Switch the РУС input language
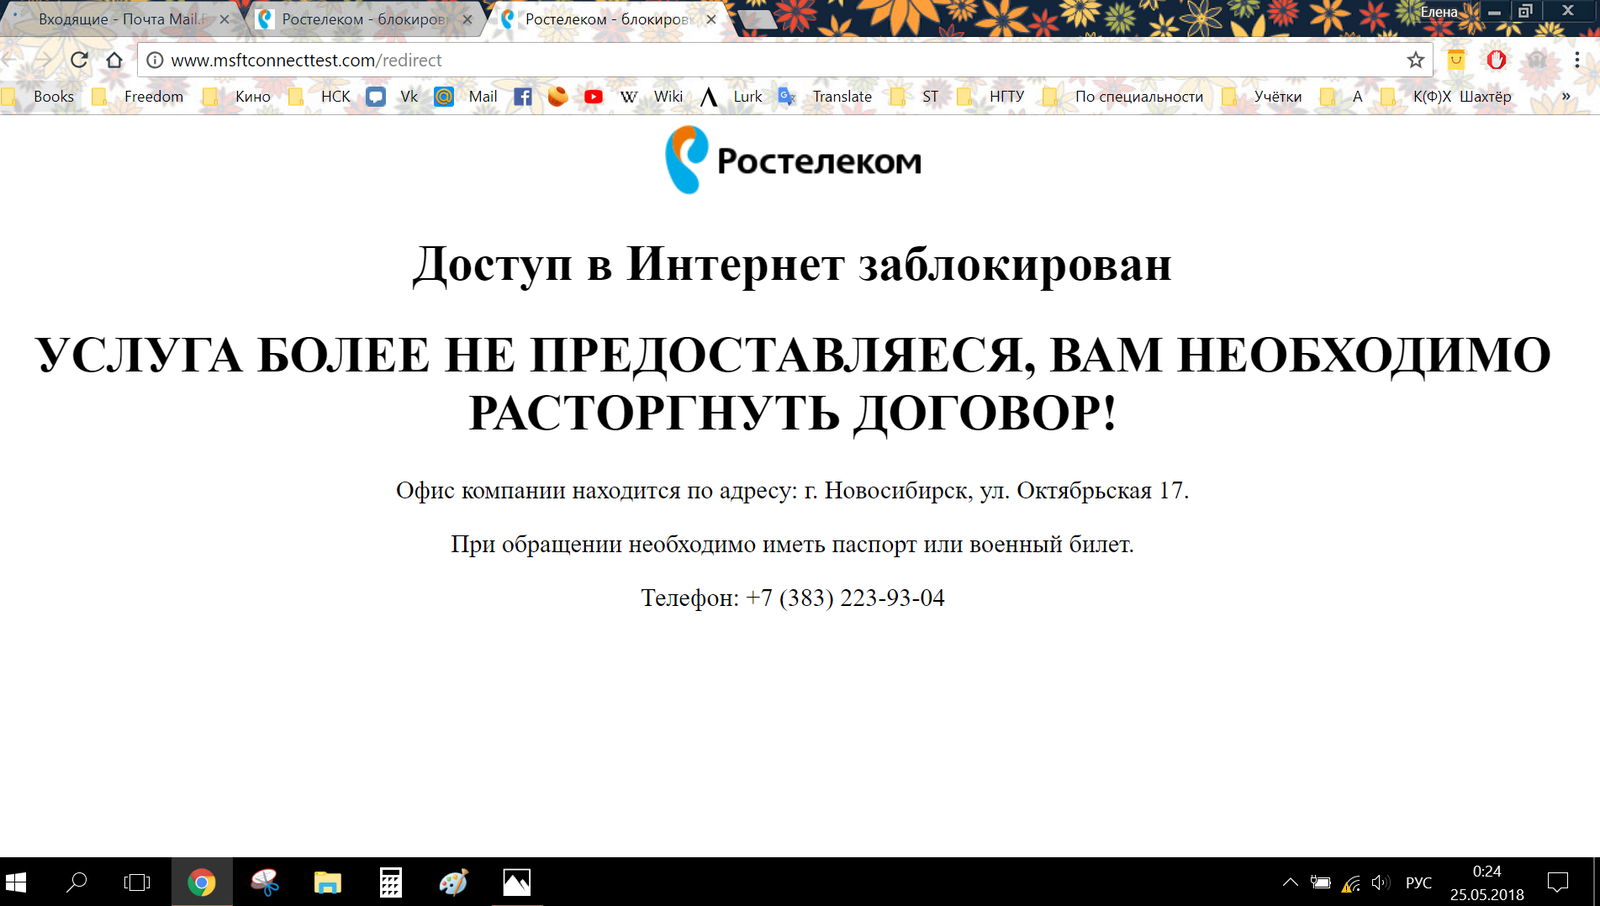The height and width of the screenshot is (906, 1600). (1419, 882)
